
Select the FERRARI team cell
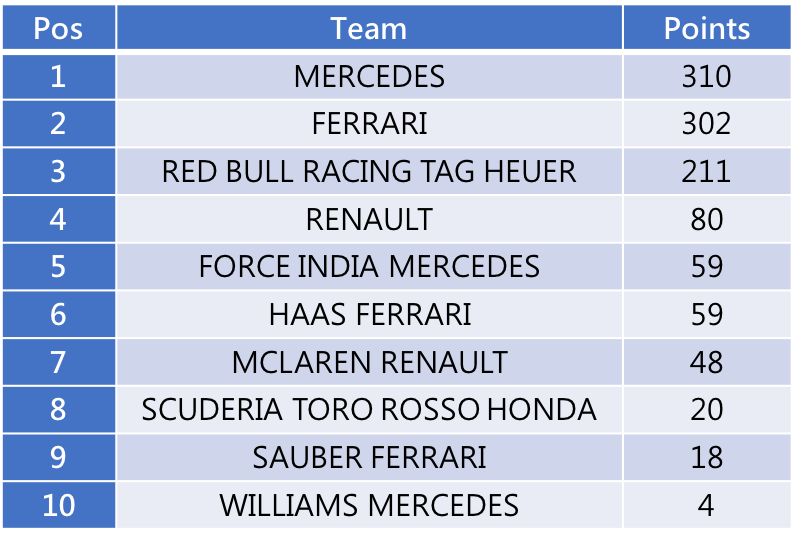click(369, 124)
